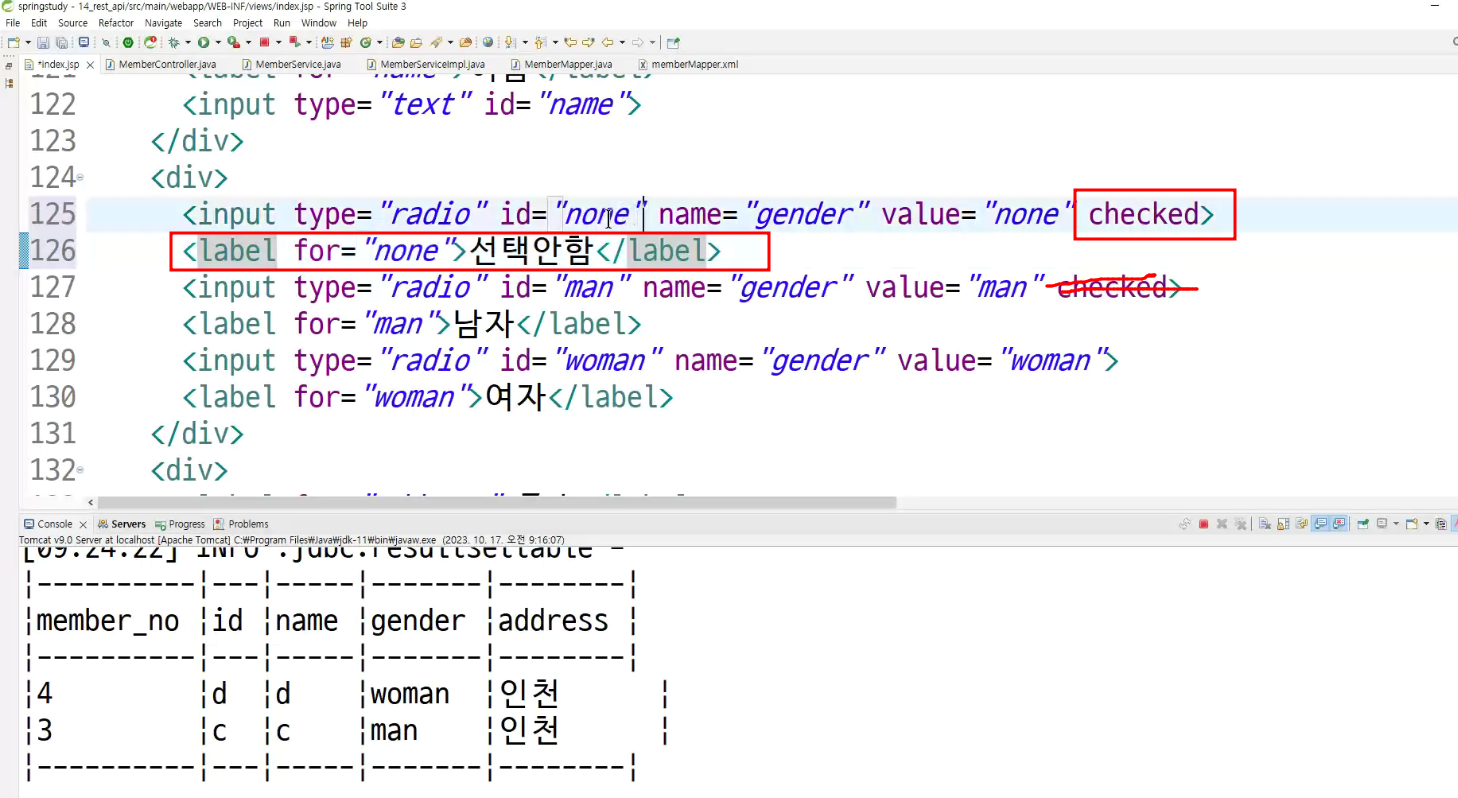Click the 남자 label text on line 128
Screen dimensions: 1458x798
click(484, 324)
